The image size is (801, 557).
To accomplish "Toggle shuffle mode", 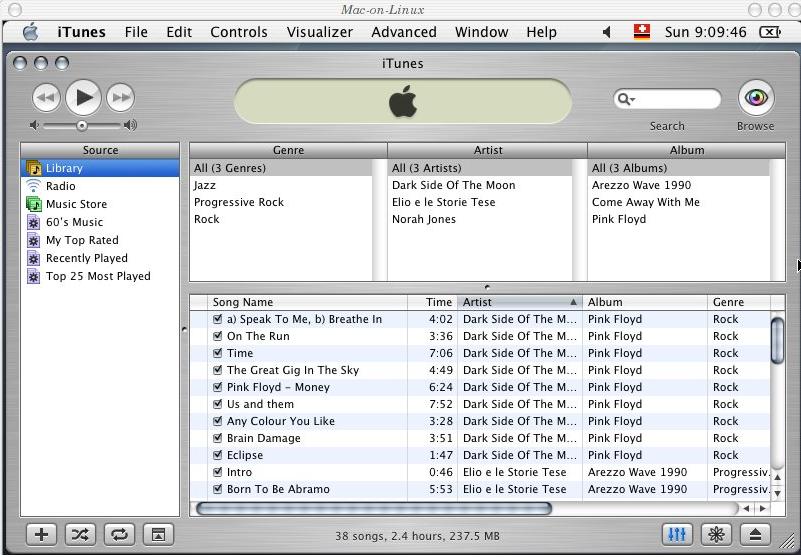I will (x=80, y=535).
